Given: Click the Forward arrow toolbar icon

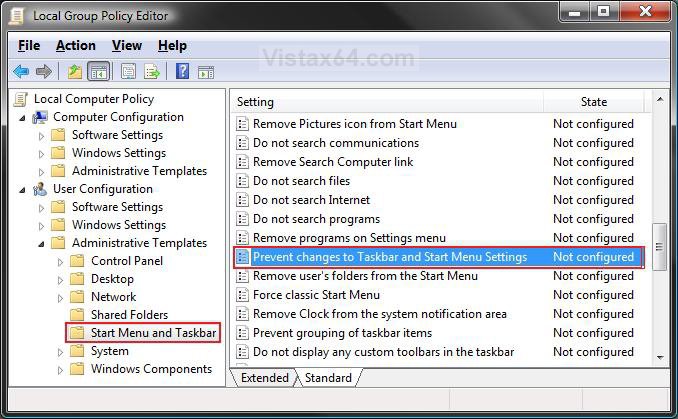Looking at the screenshot, I should [44, 71].
